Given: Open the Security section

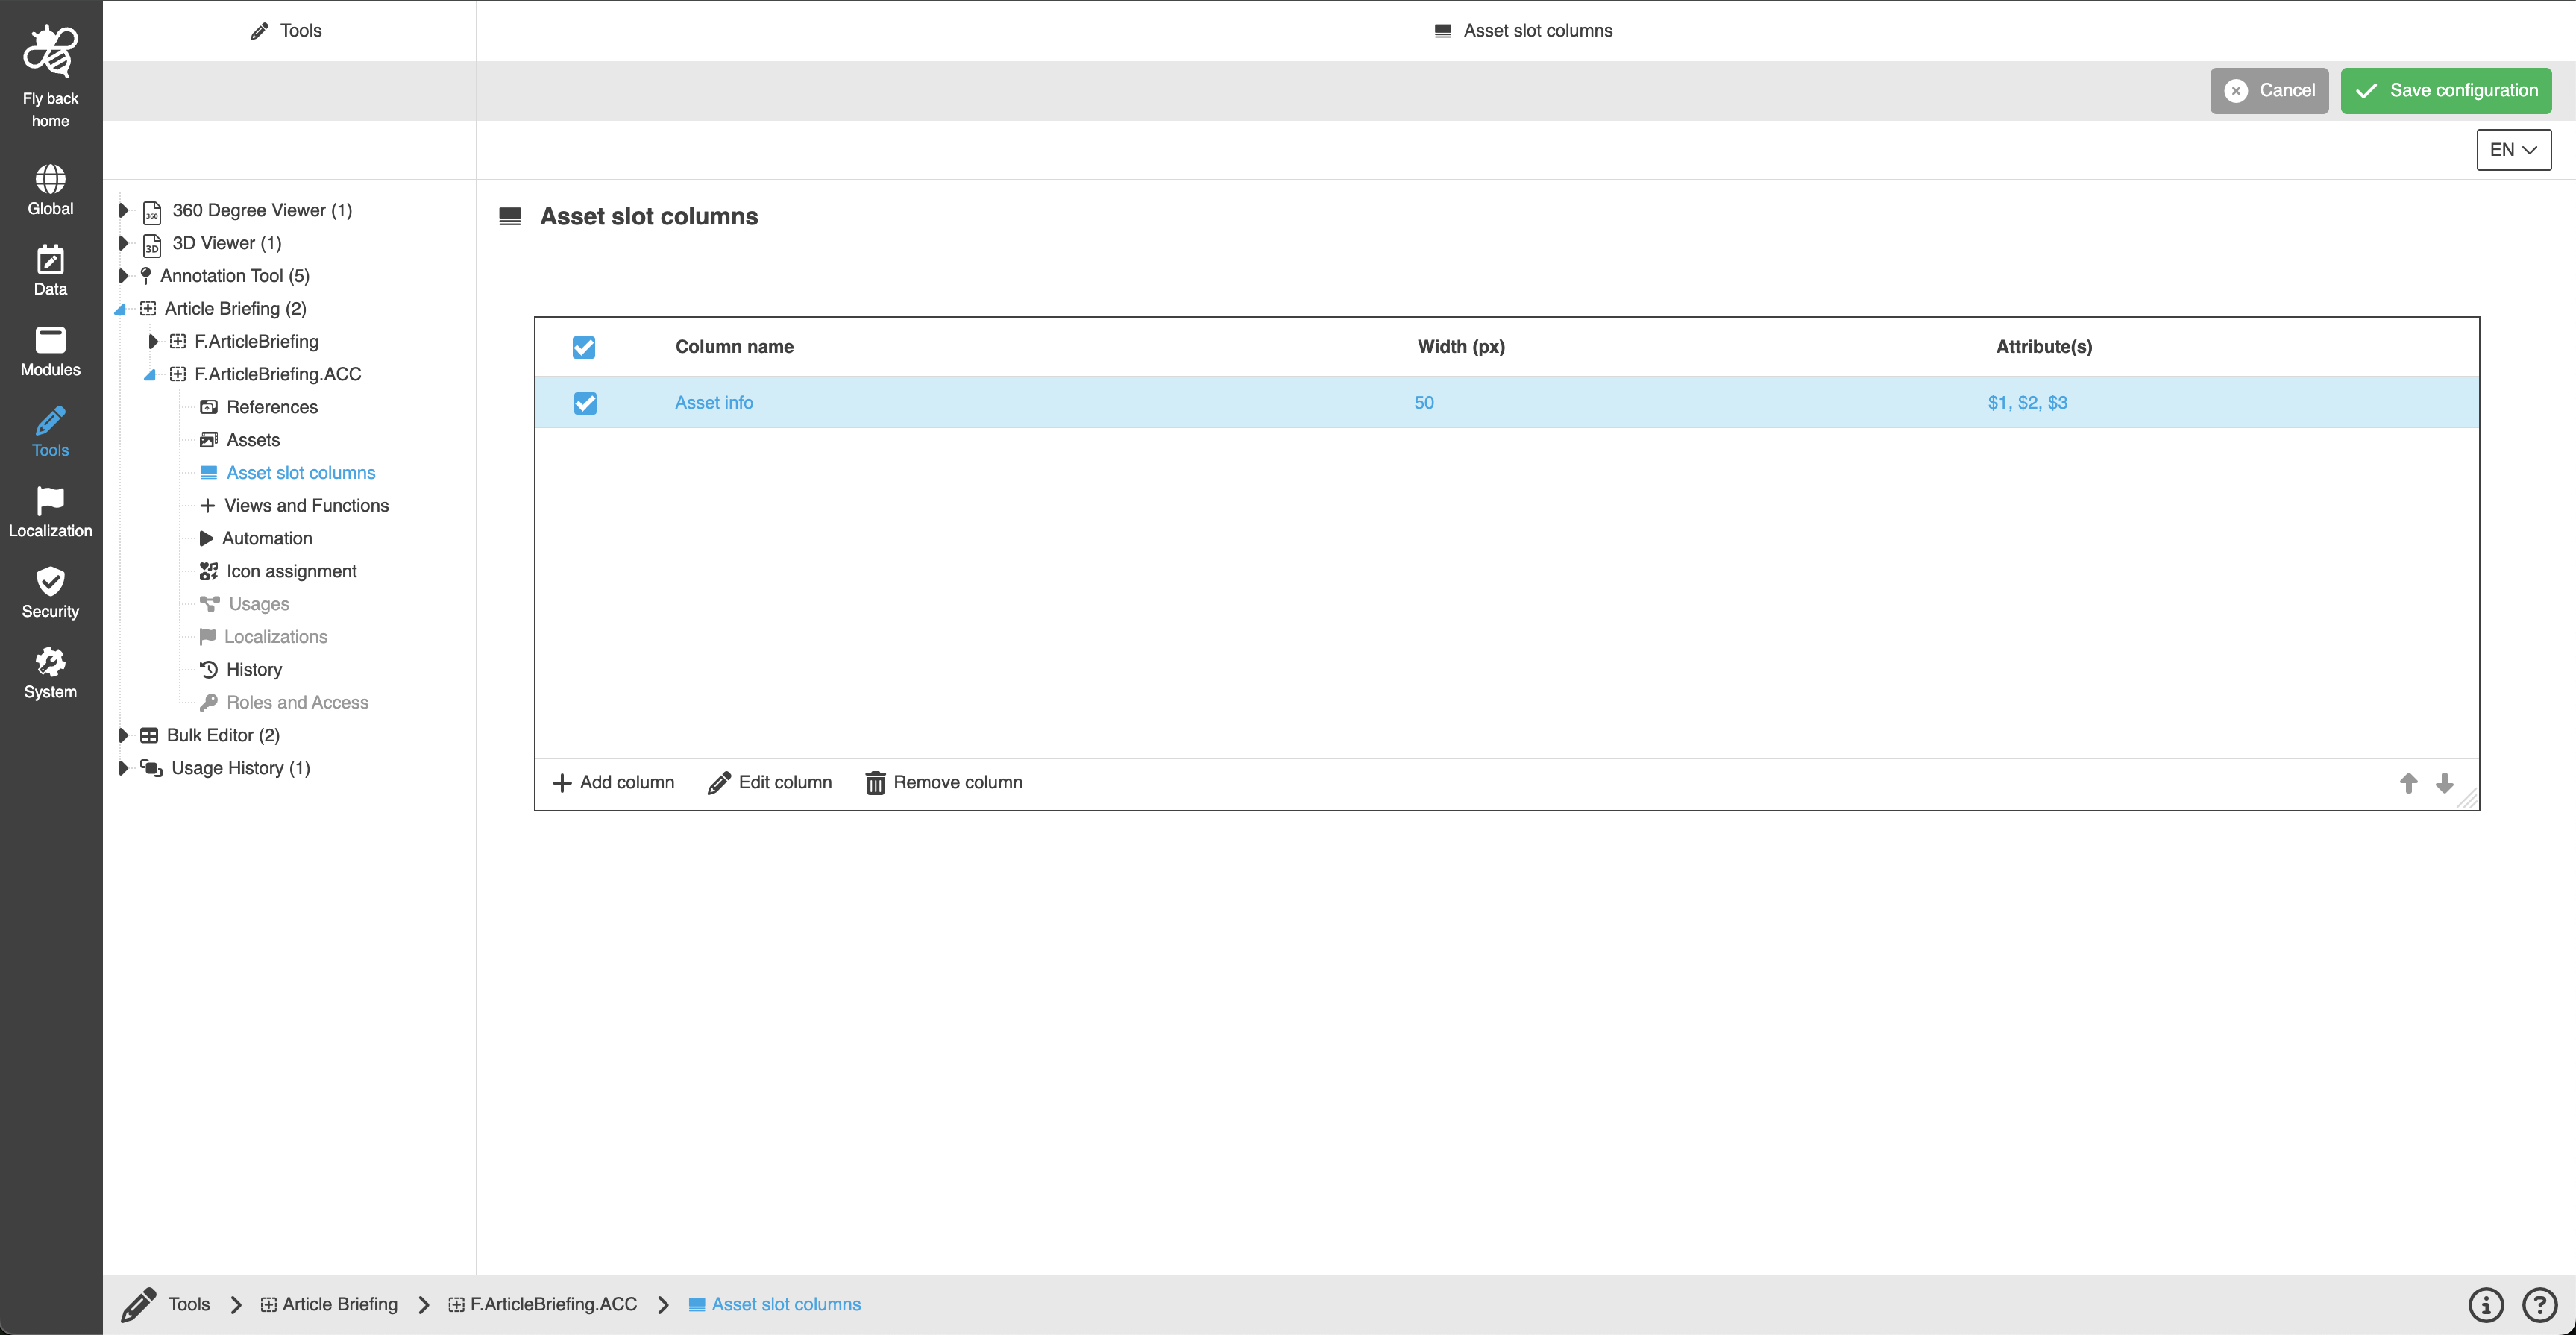Looking at the screenshot, I should (x=50, y=592).
